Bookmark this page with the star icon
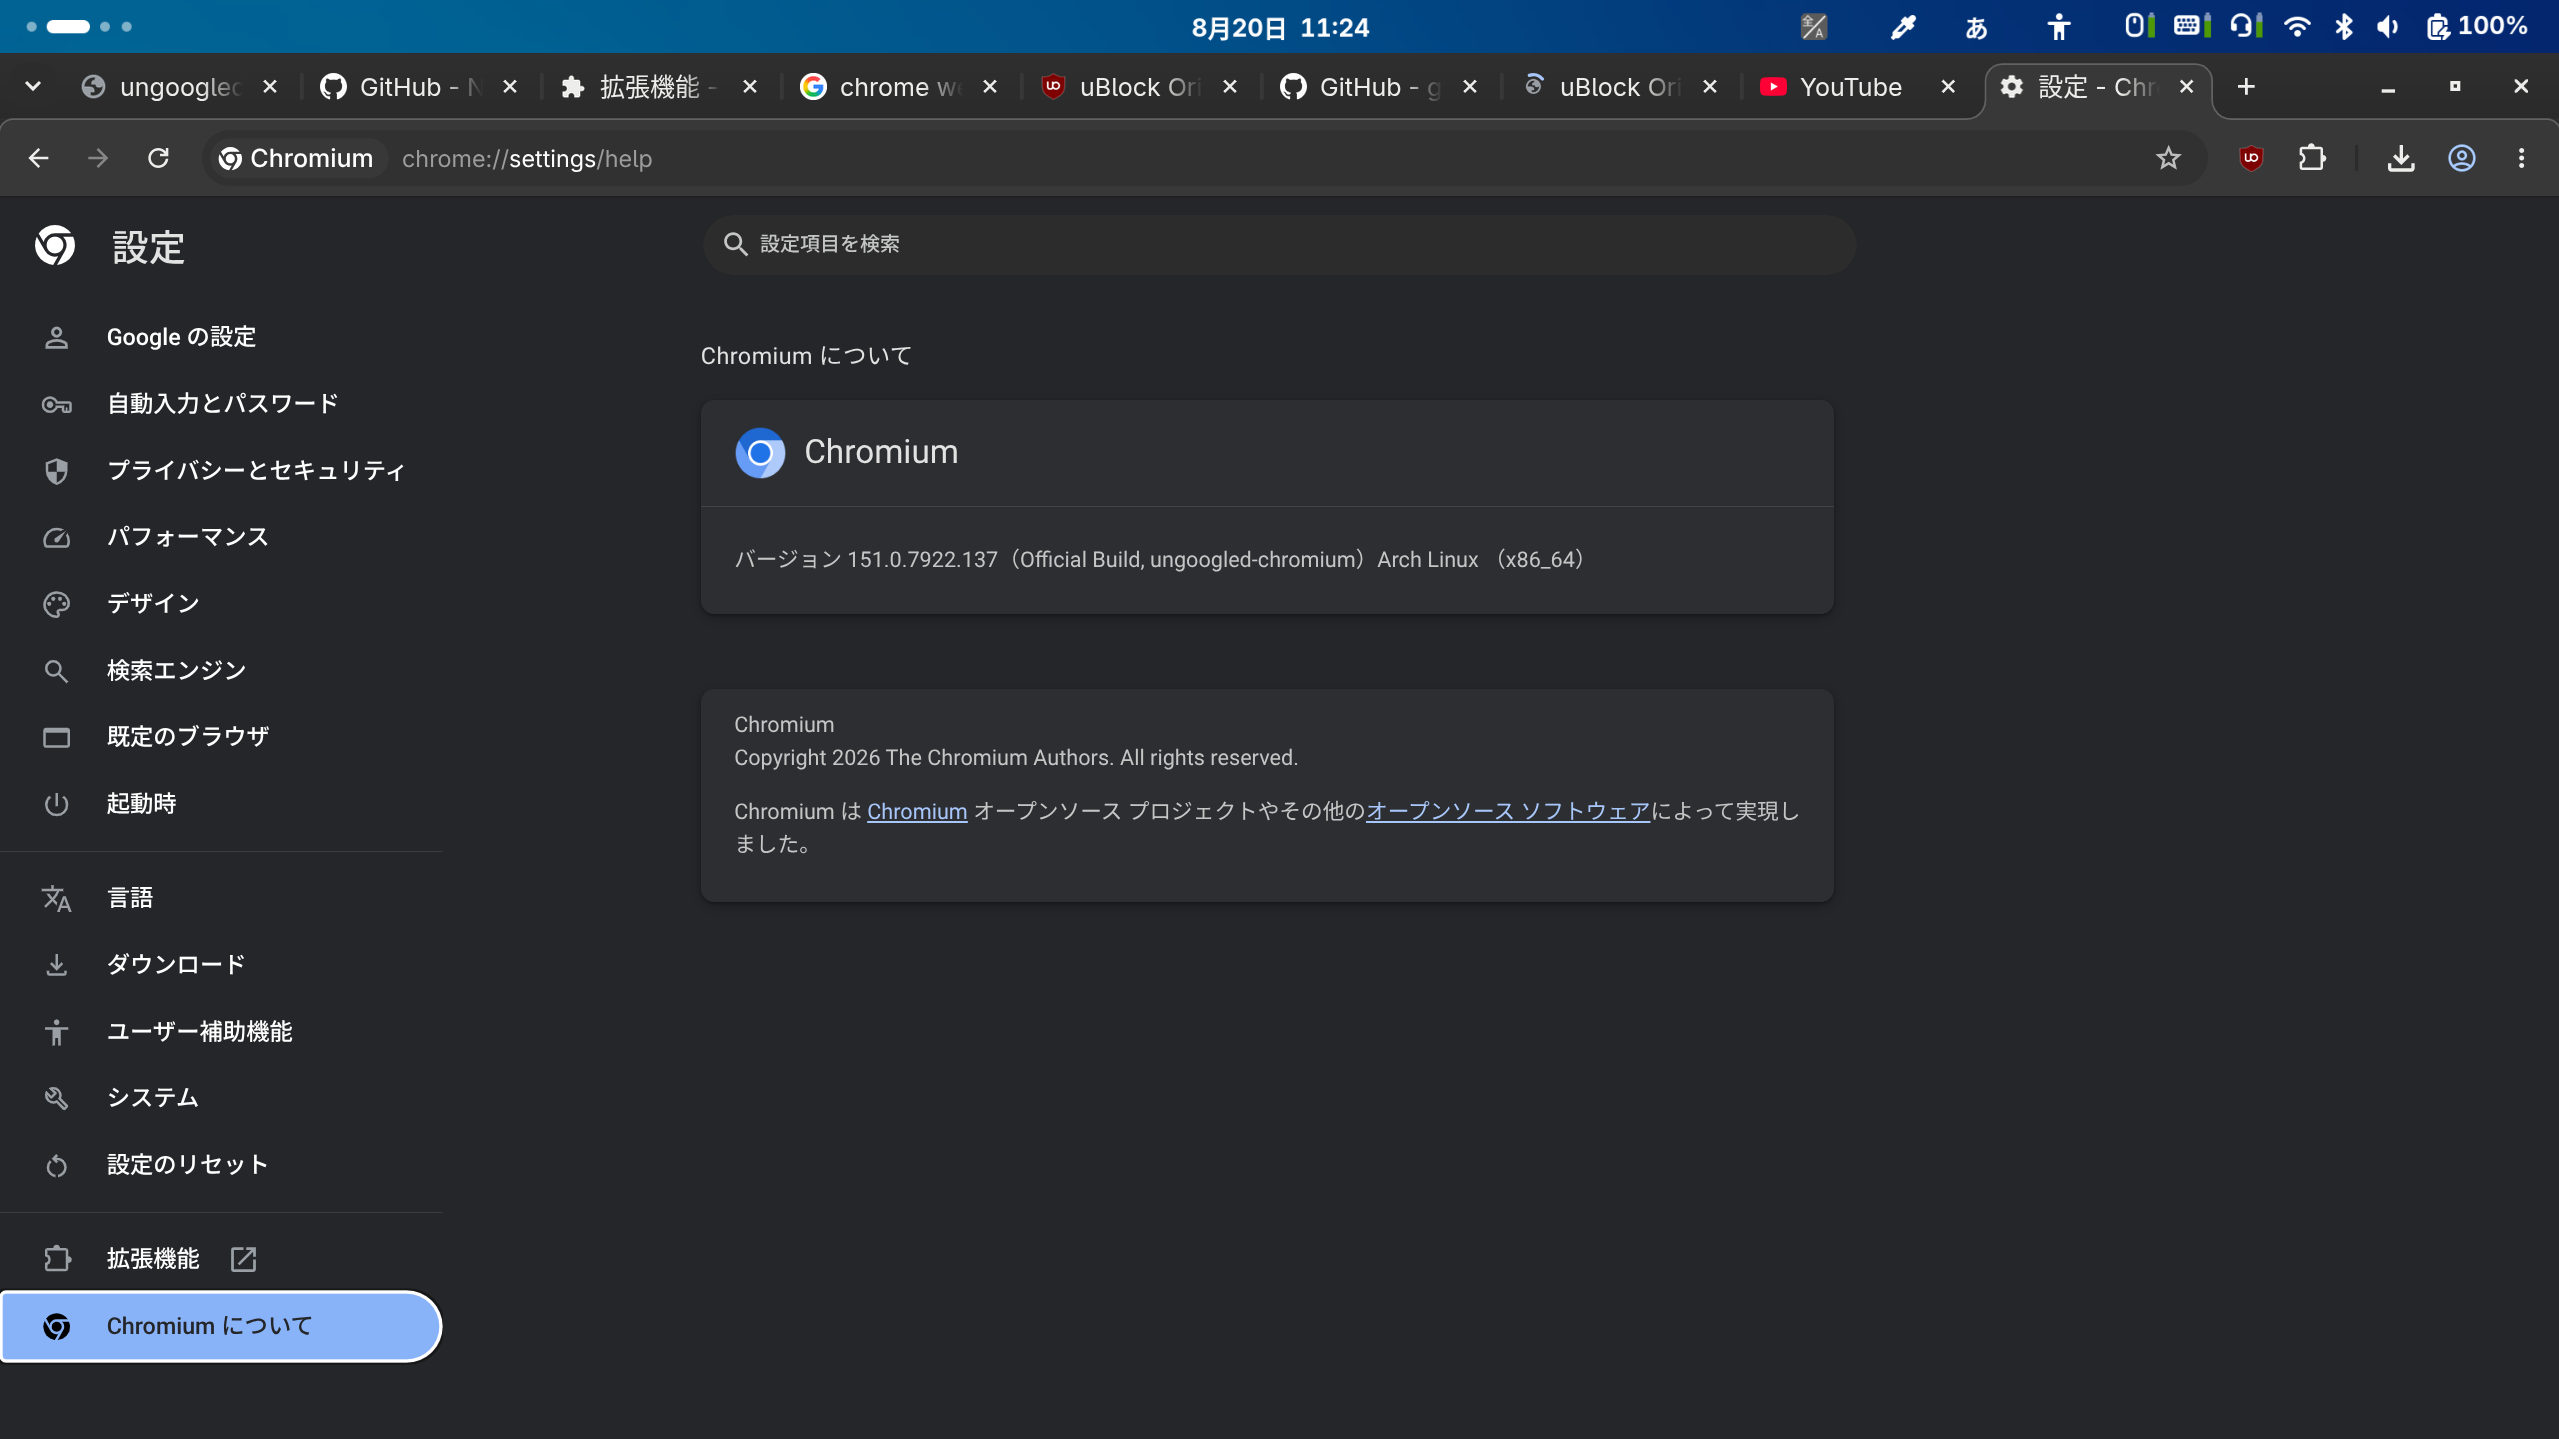This screenshot has height=1439, width=2559. (2168, 158)
